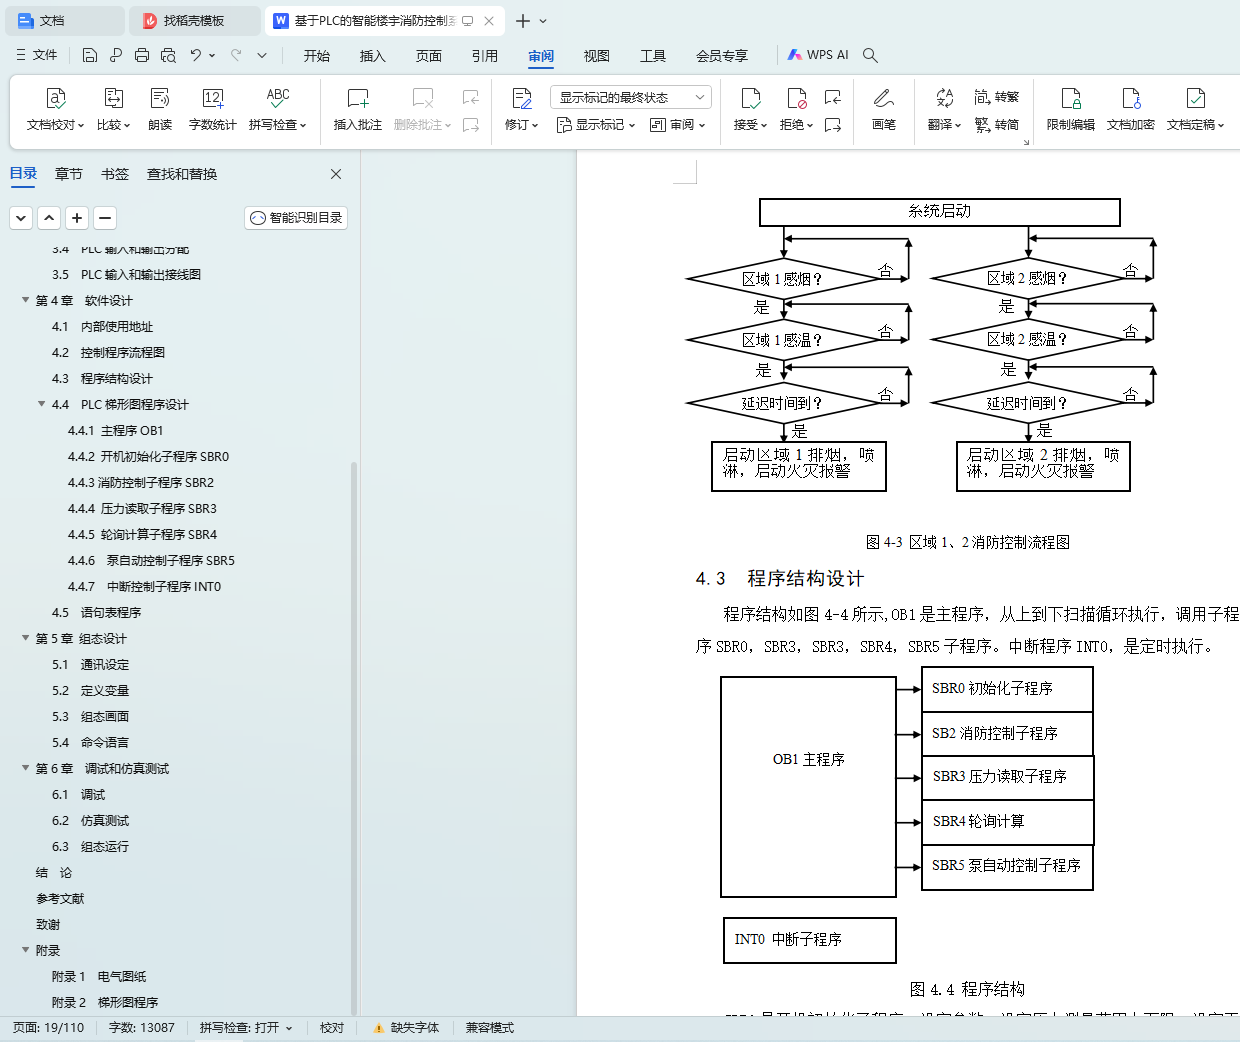Close the navigation pane

point(336,174)
